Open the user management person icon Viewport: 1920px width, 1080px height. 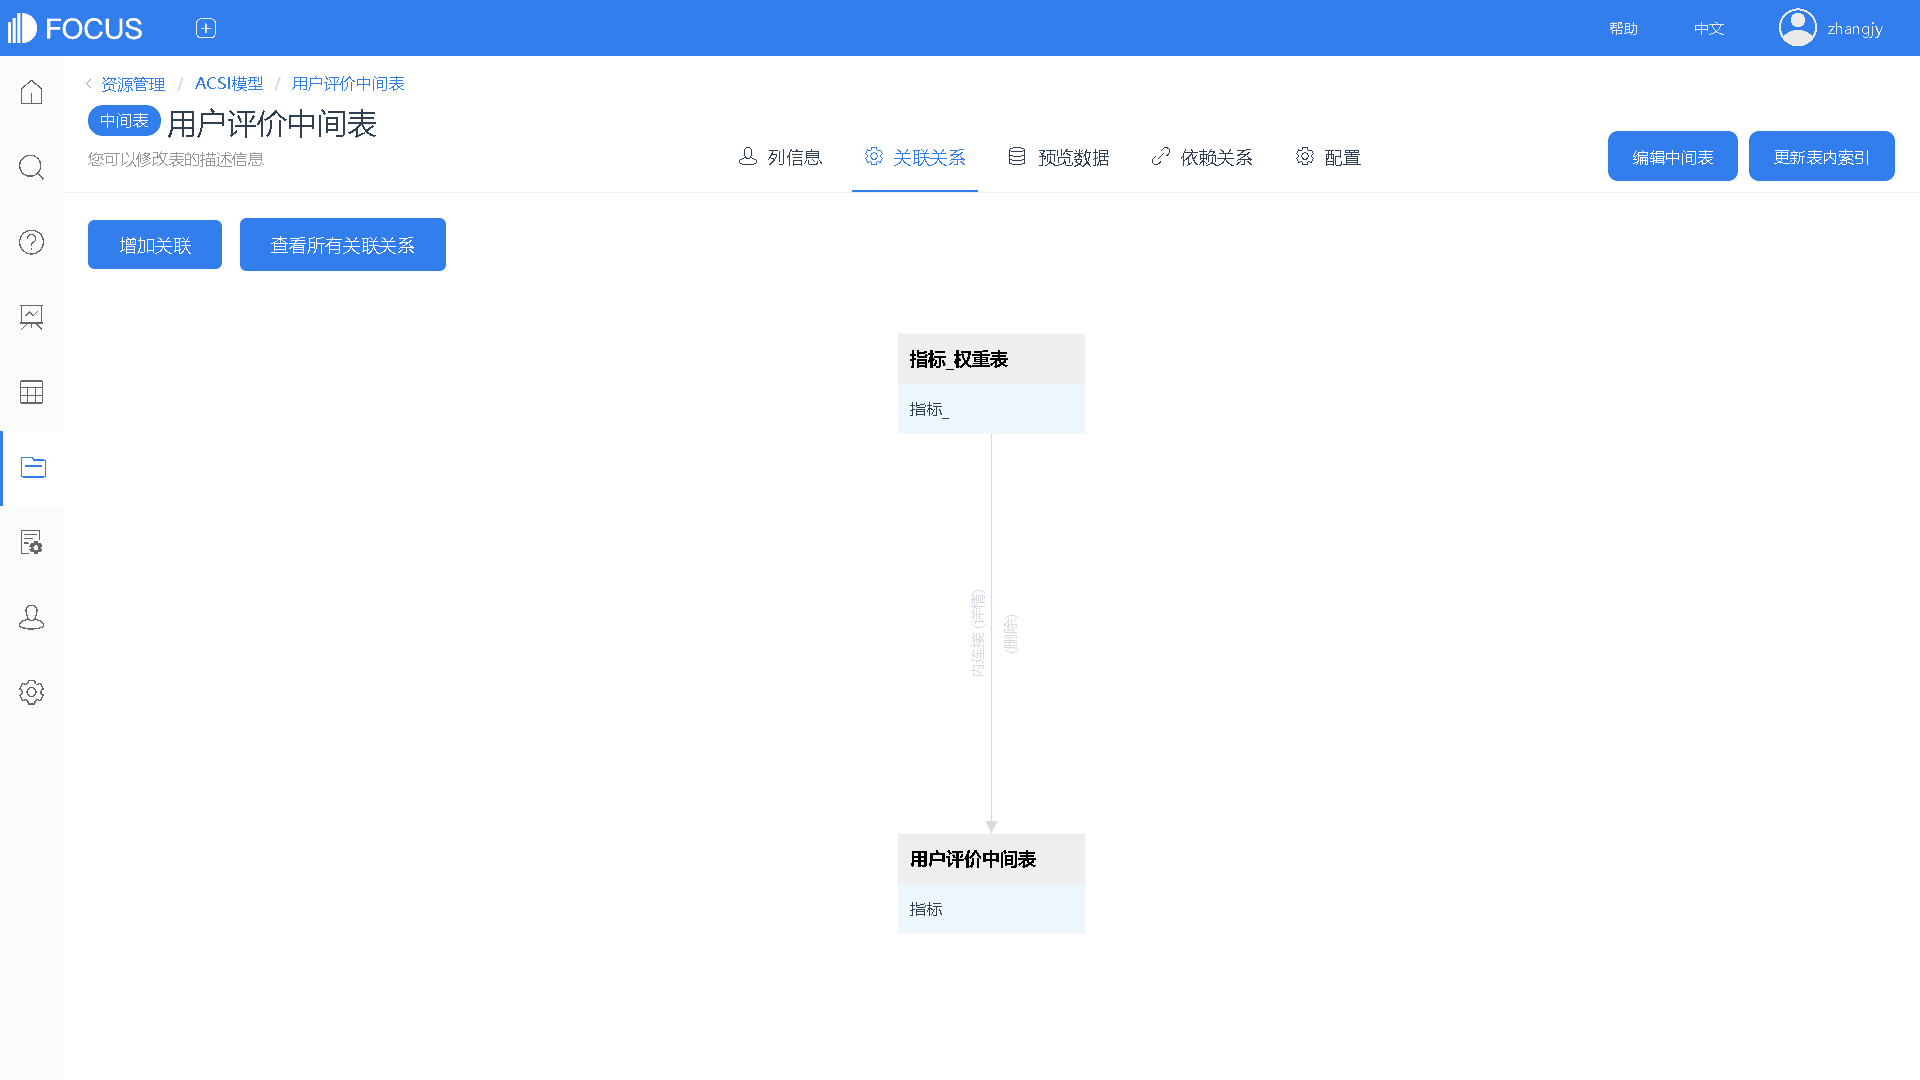[x=31, y=617]
